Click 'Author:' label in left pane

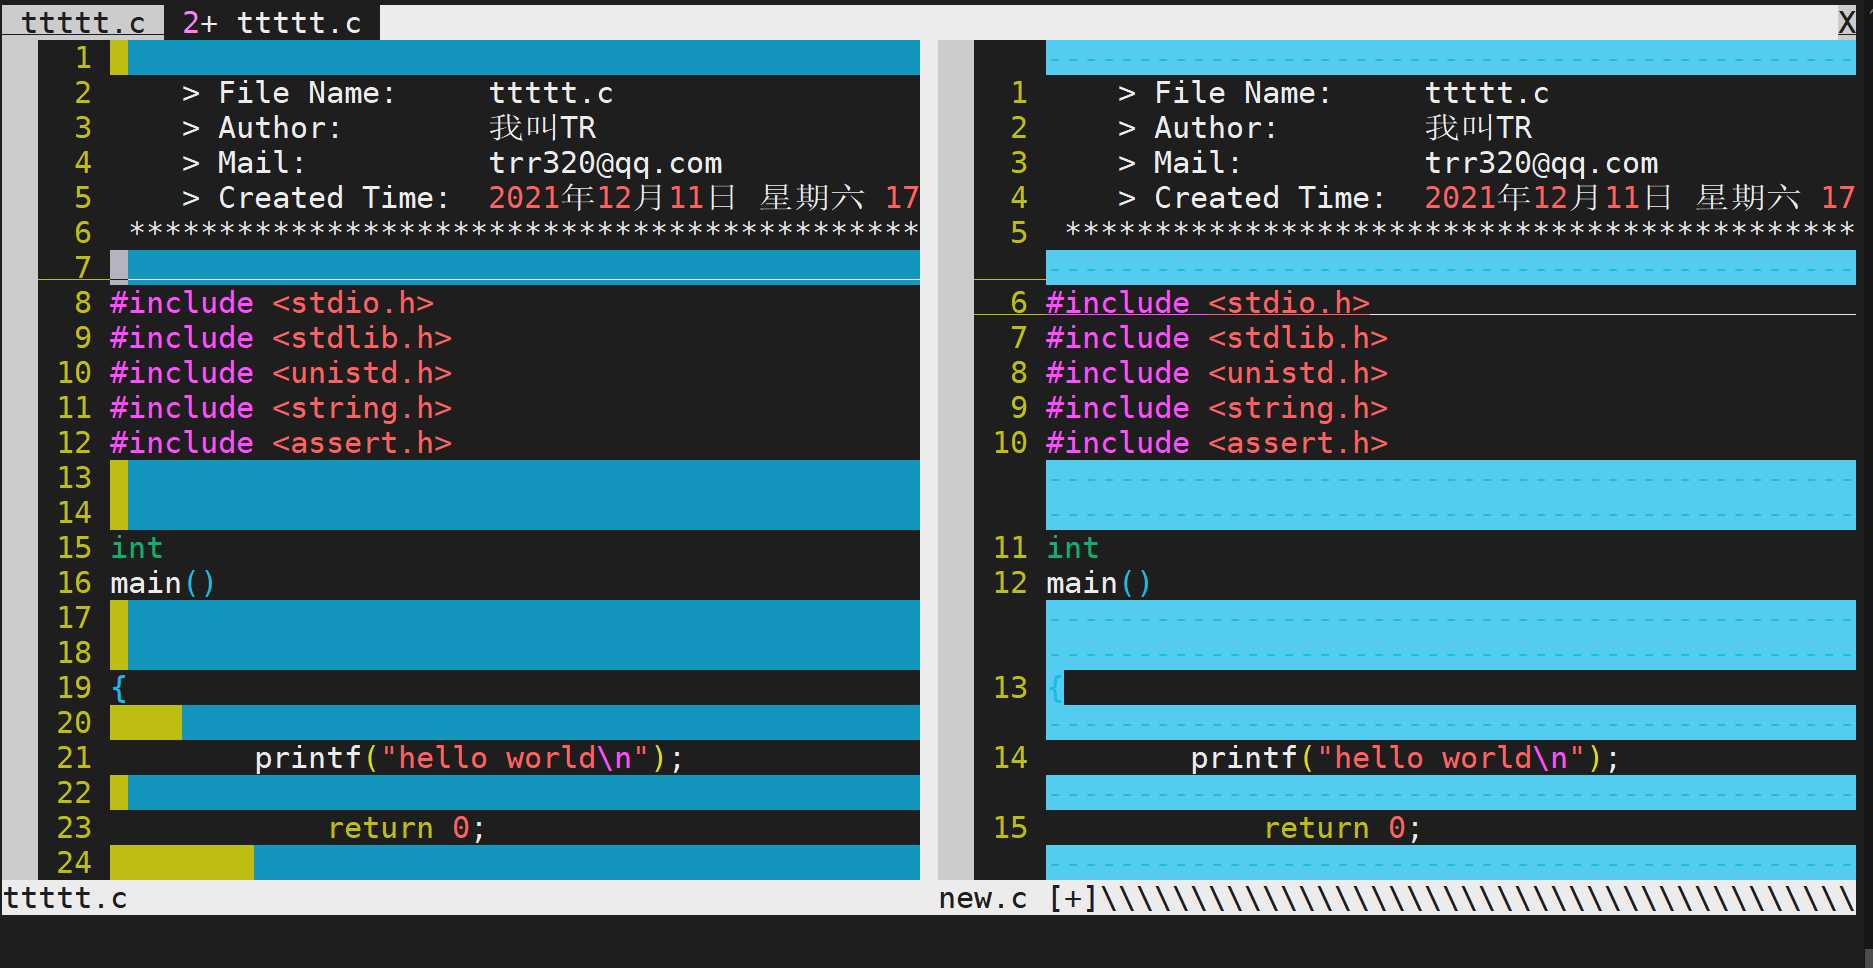(280, 128)
